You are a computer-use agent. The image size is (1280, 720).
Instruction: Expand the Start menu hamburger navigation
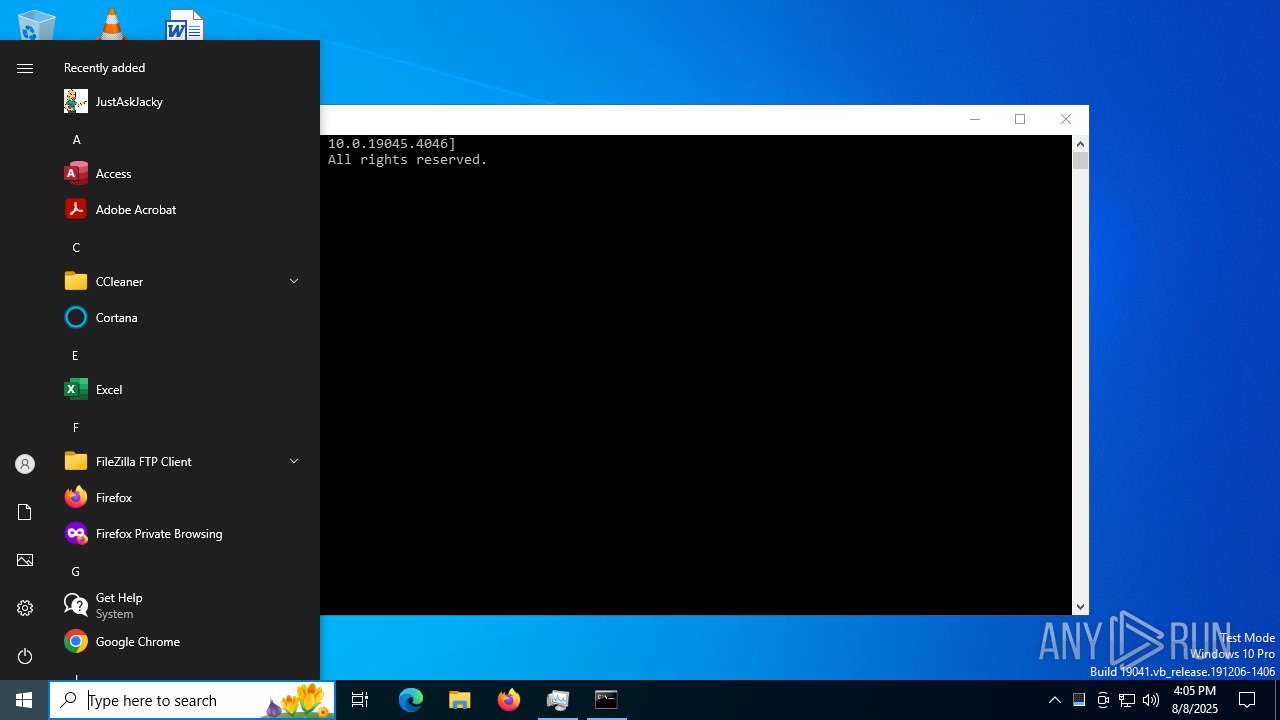(x=25, y=68)
